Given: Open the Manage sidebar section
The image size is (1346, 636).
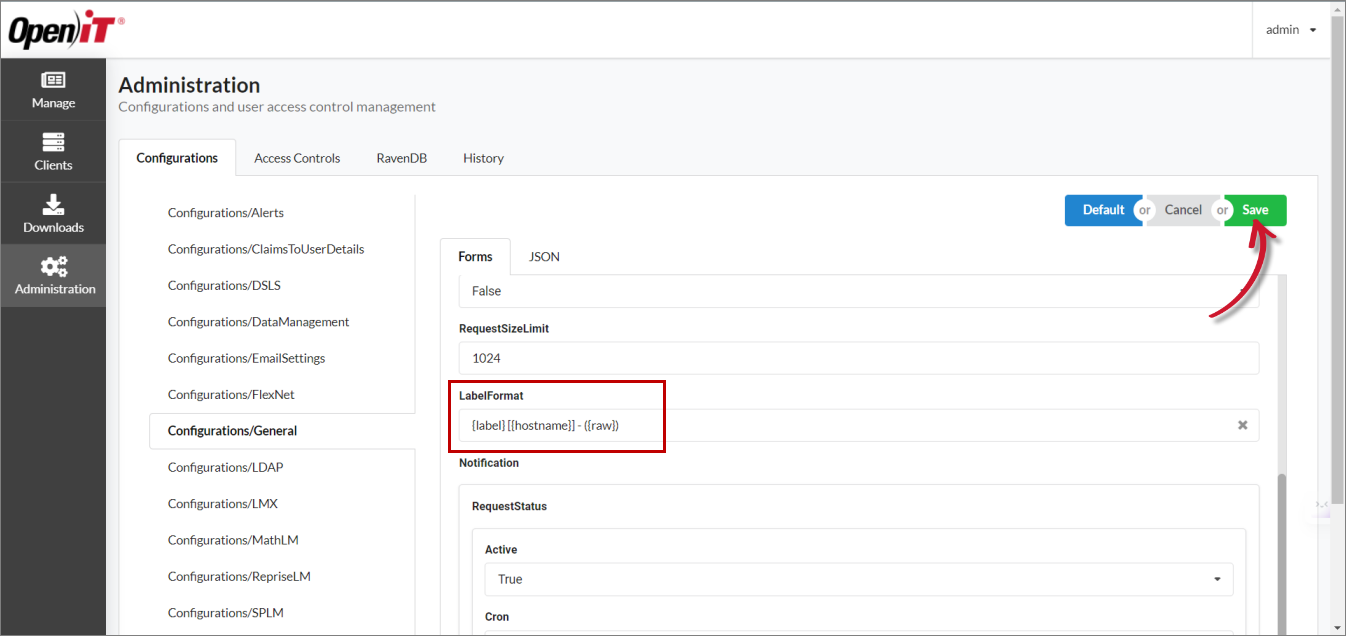Looking at the screenshot, I should 53,90.
